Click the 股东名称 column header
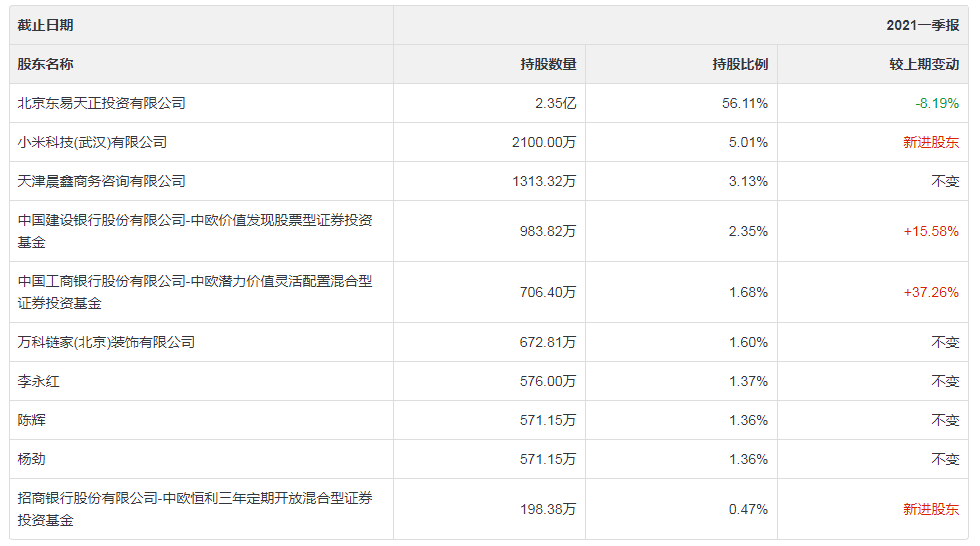This screenshot has height=546, width=980. point(46,64)
